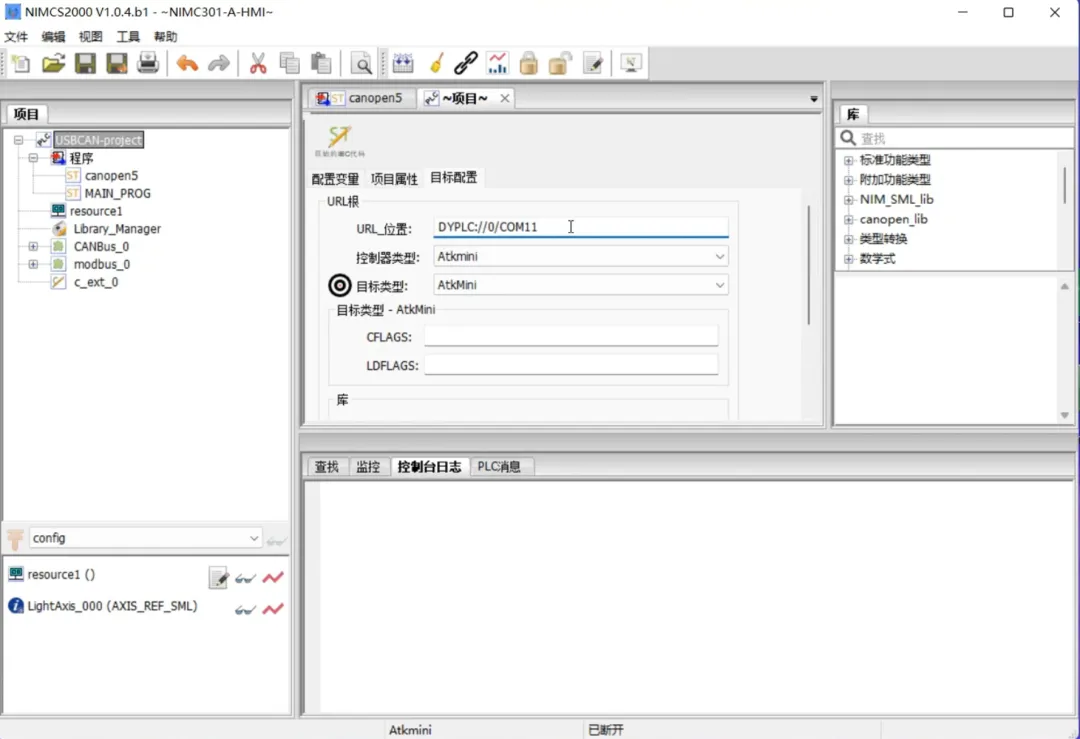This screenshot has height=739, width=1080.
Task: Expand NIM_SML_lib in the library
Action: click(849, 200)
